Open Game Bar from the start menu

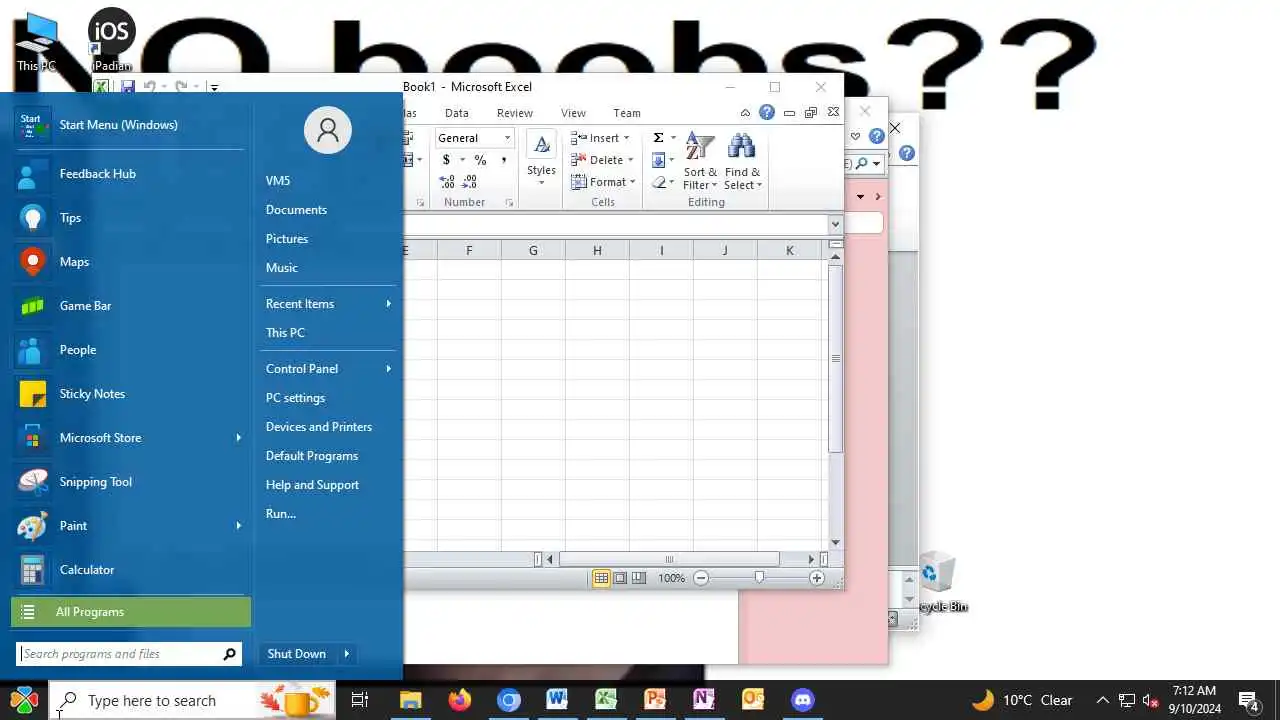tap(128, 306)
